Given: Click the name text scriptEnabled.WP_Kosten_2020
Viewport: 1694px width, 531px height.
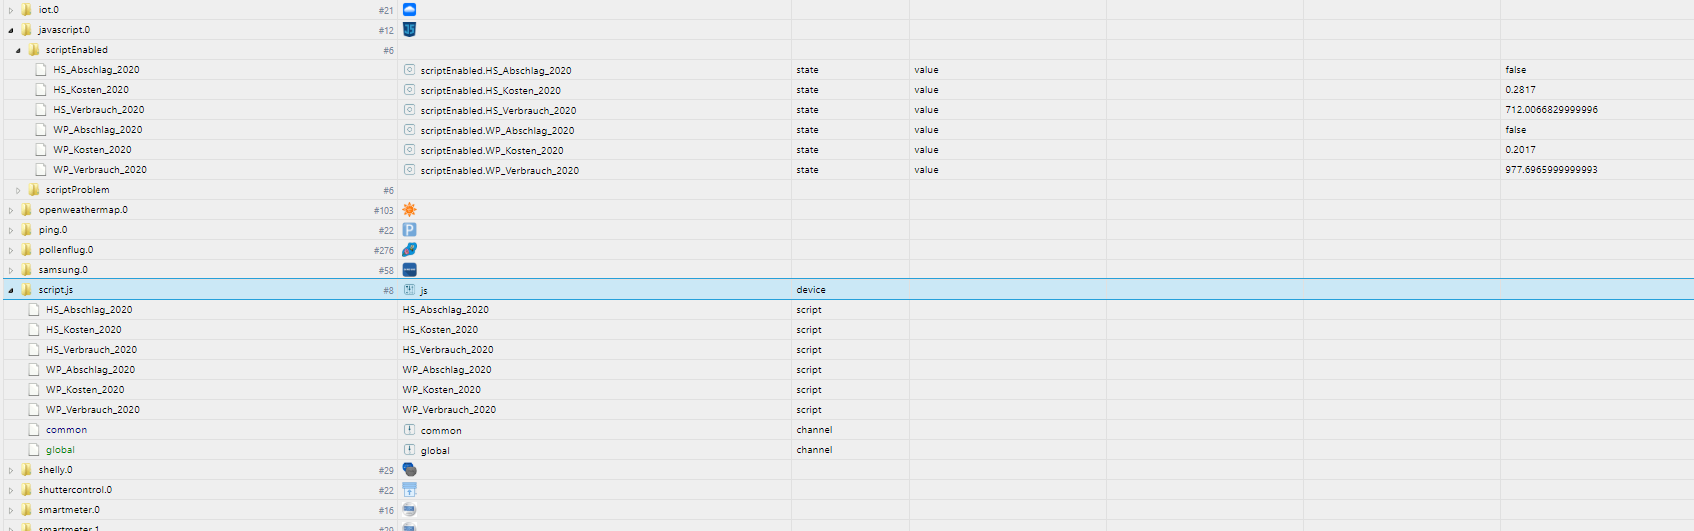Looking at the screenshot, I should point(492,150).
